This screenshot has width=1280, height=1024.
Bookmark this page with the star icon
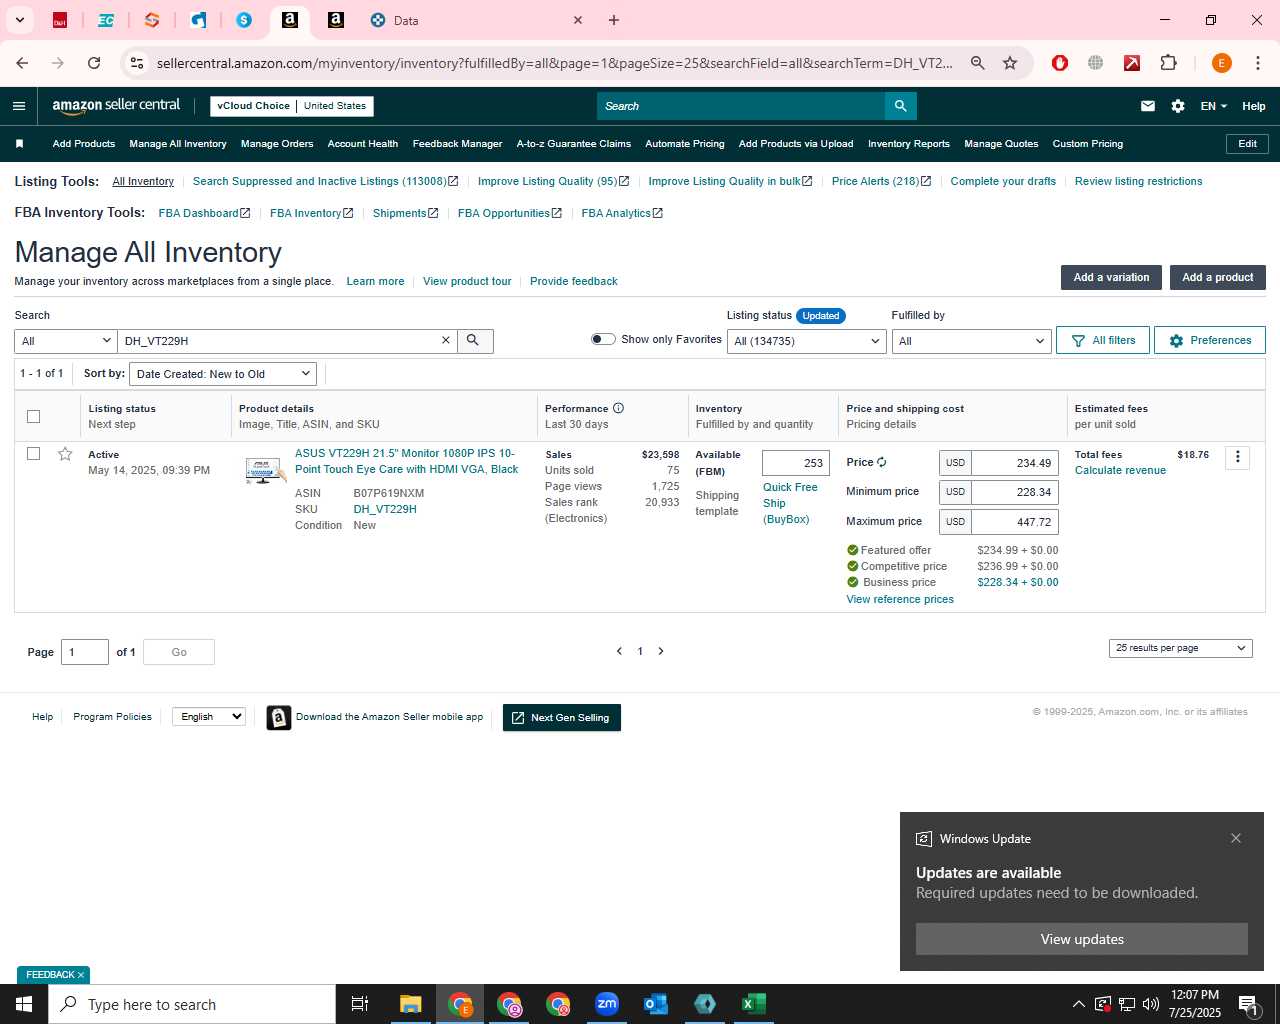tap(1010, 63)
